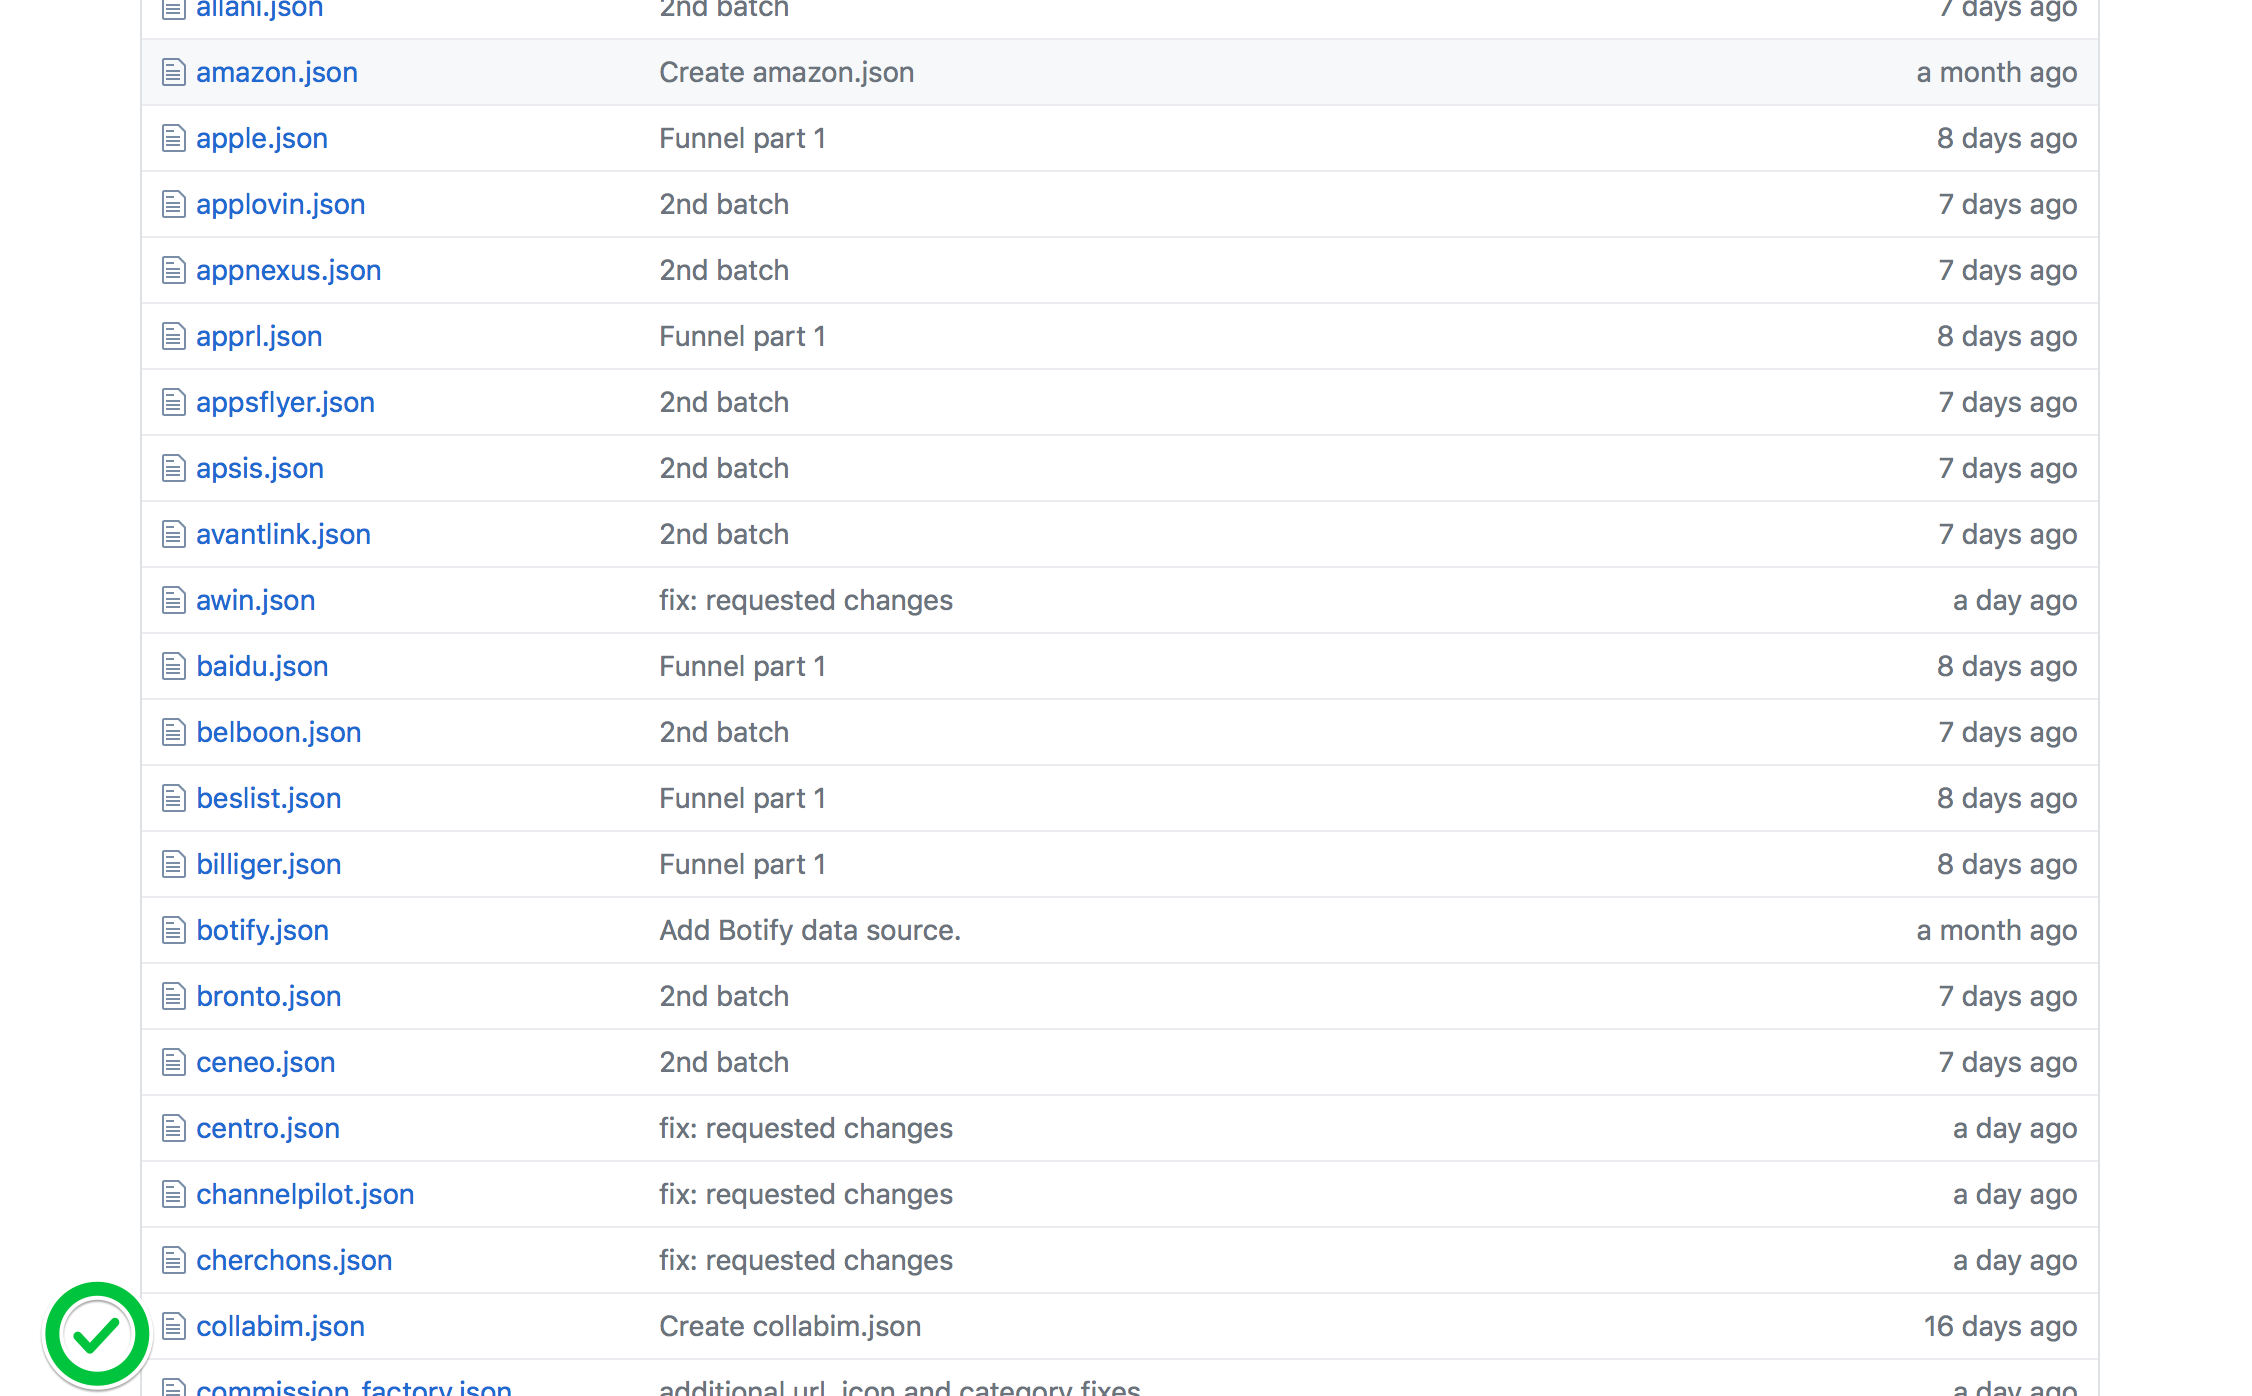Click the file icon beside billiger.json
Screen dimensions: 2252x1396
click(x=173, y=864)
